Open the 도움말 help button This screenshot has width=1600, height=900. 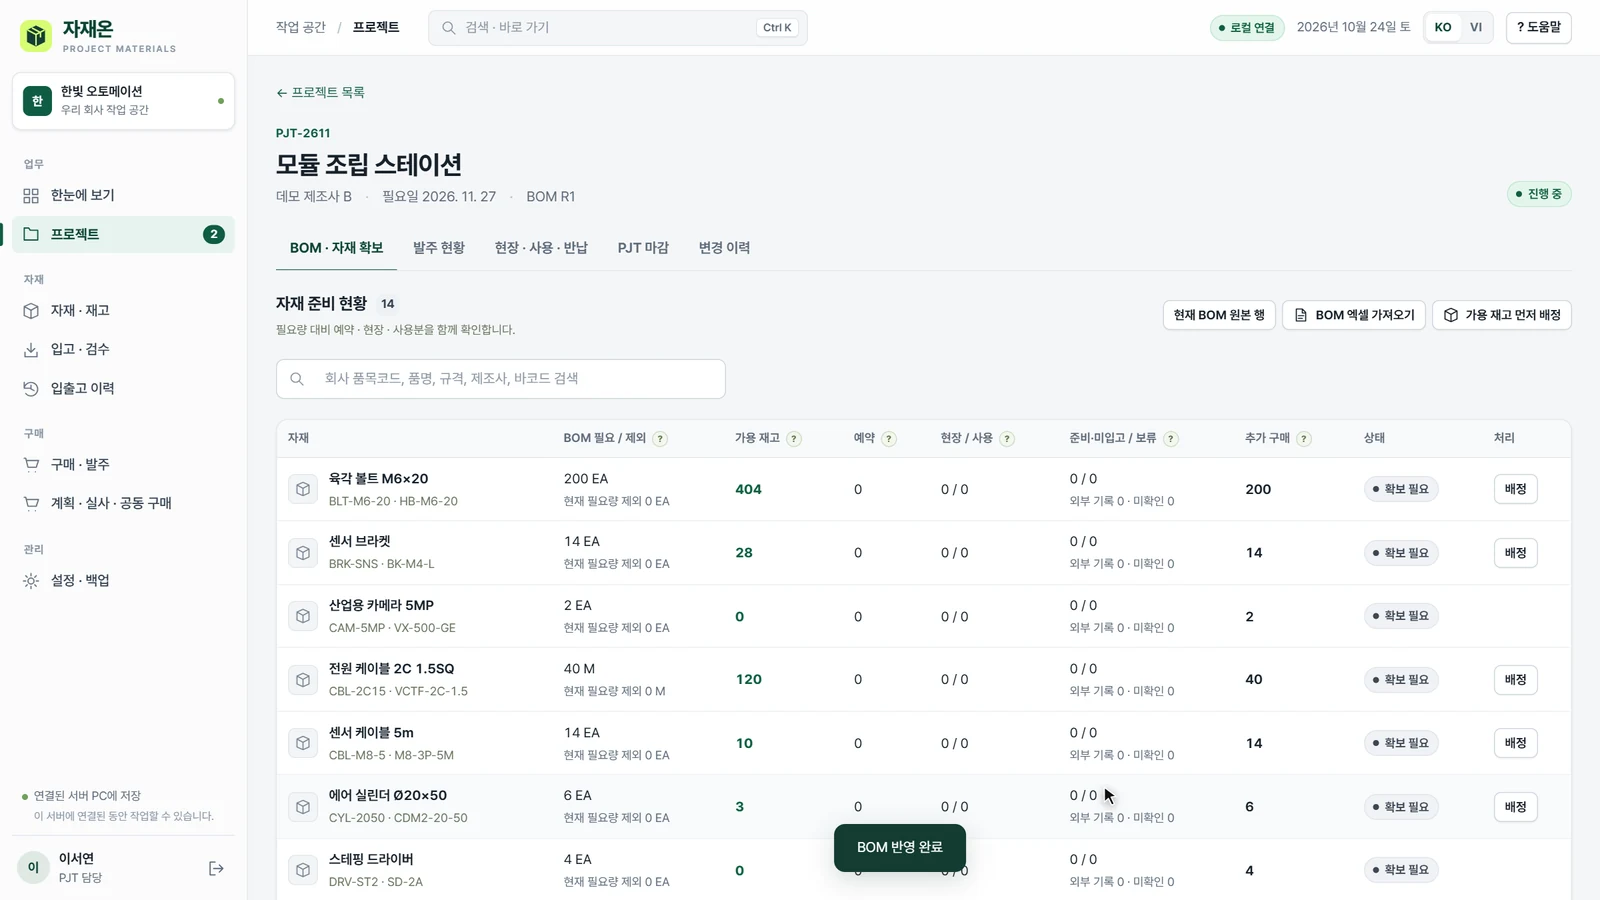(1539, 27)
